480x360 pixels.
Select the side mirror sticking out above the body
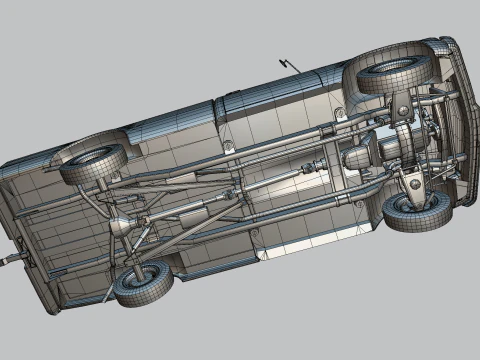point(289,66)
